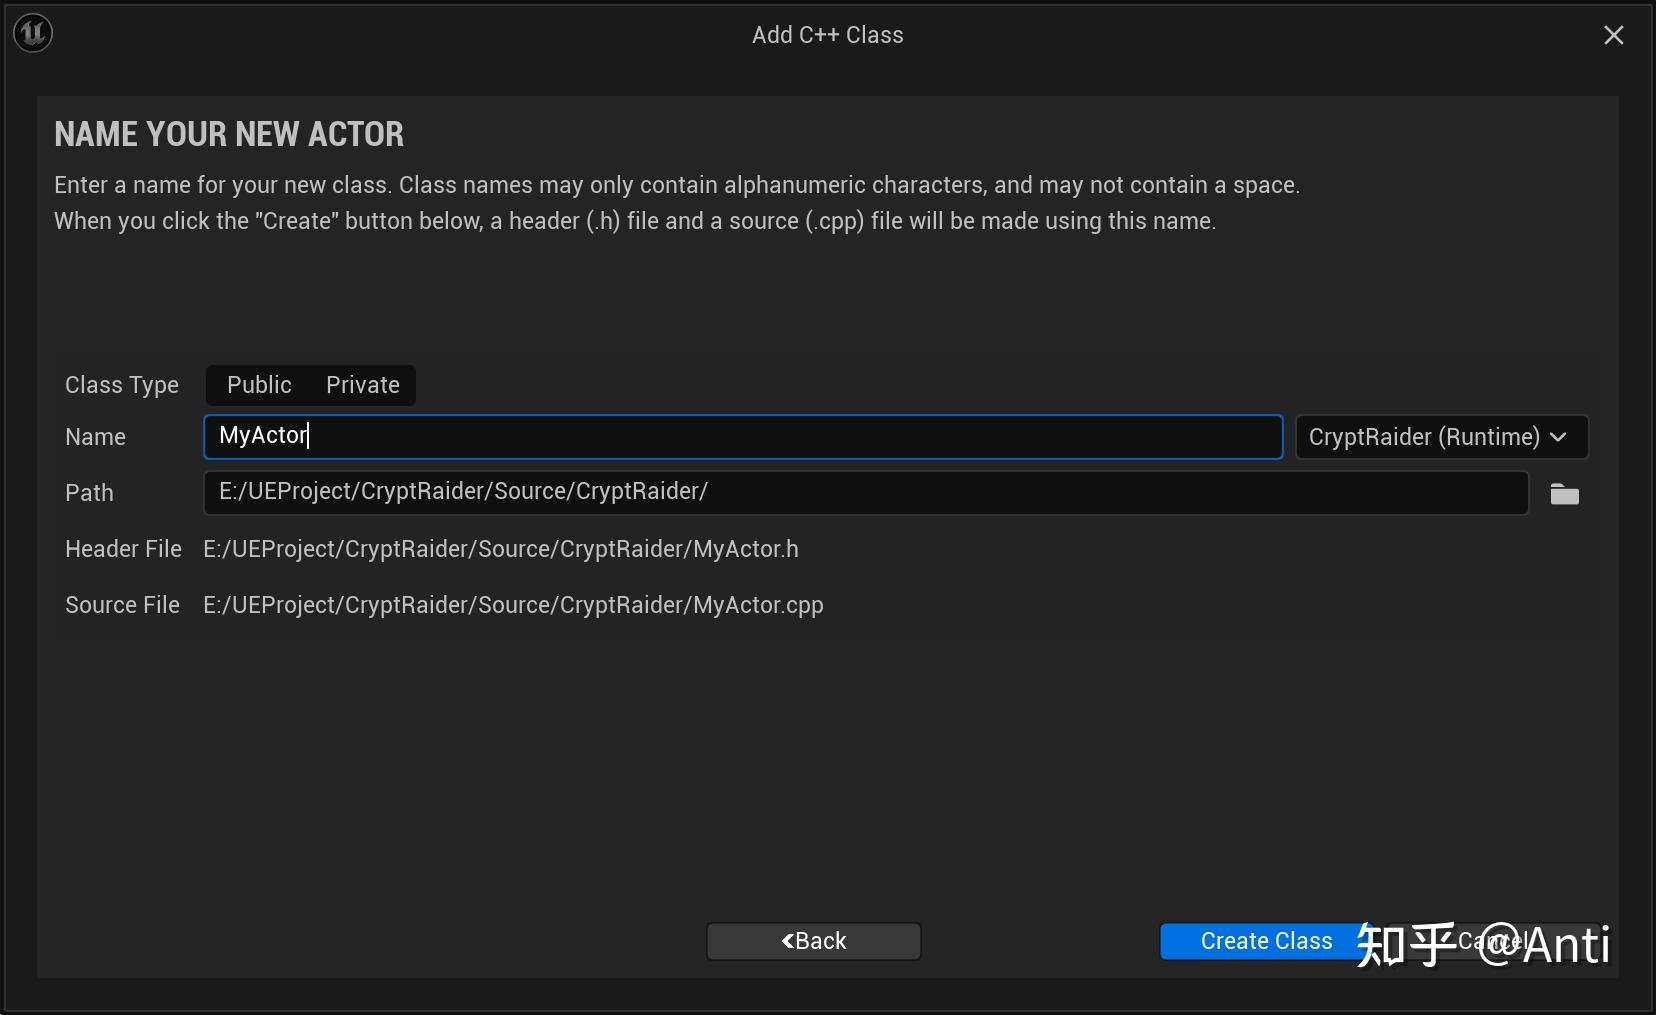
Task: Browse for folder with the path folder icon
Action: pyautogui.click(x=1564, y=494)
